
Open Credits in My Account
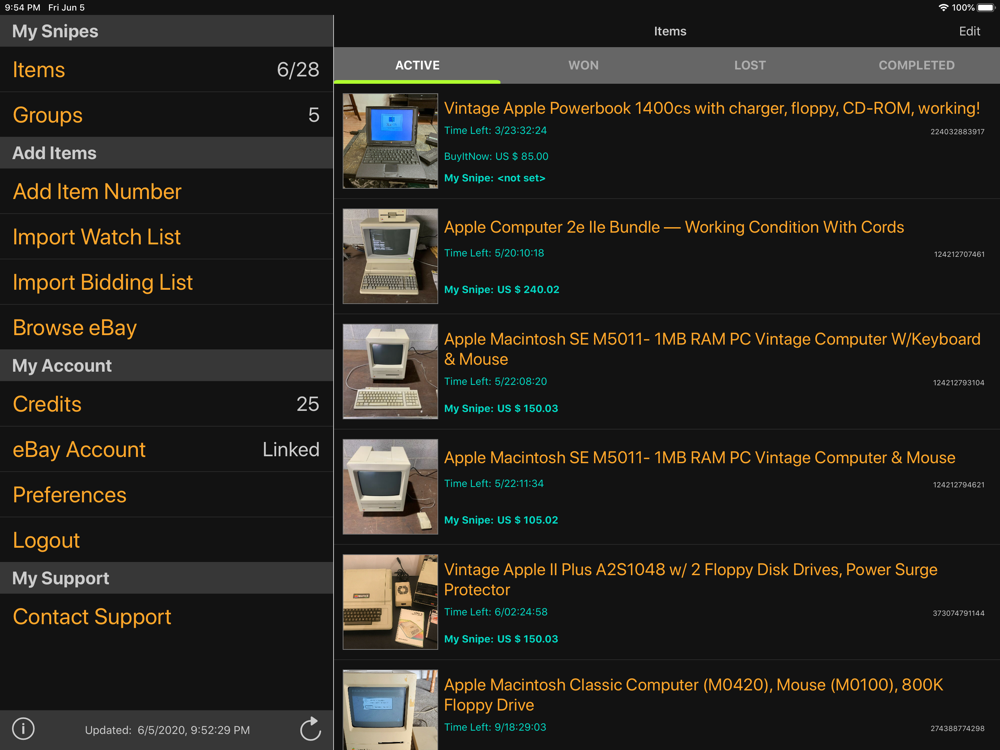[166, 404]
